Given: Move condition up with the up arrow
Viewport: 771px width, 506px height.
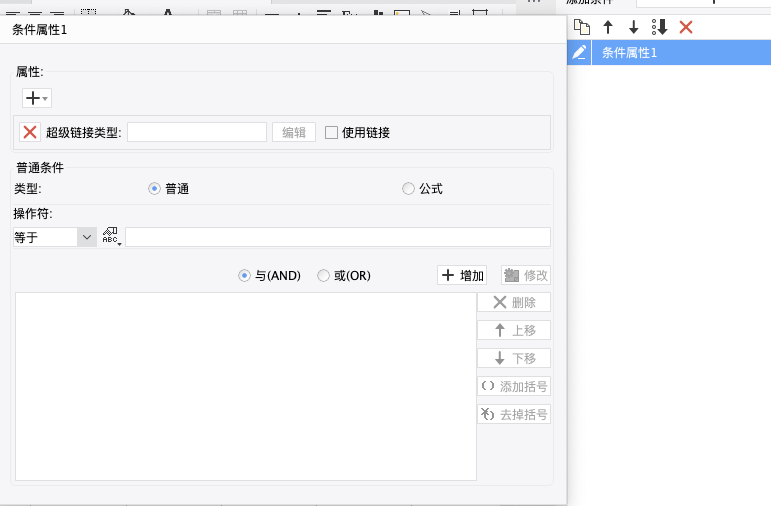Looking at the screenshot, I should tap(608, 27).
